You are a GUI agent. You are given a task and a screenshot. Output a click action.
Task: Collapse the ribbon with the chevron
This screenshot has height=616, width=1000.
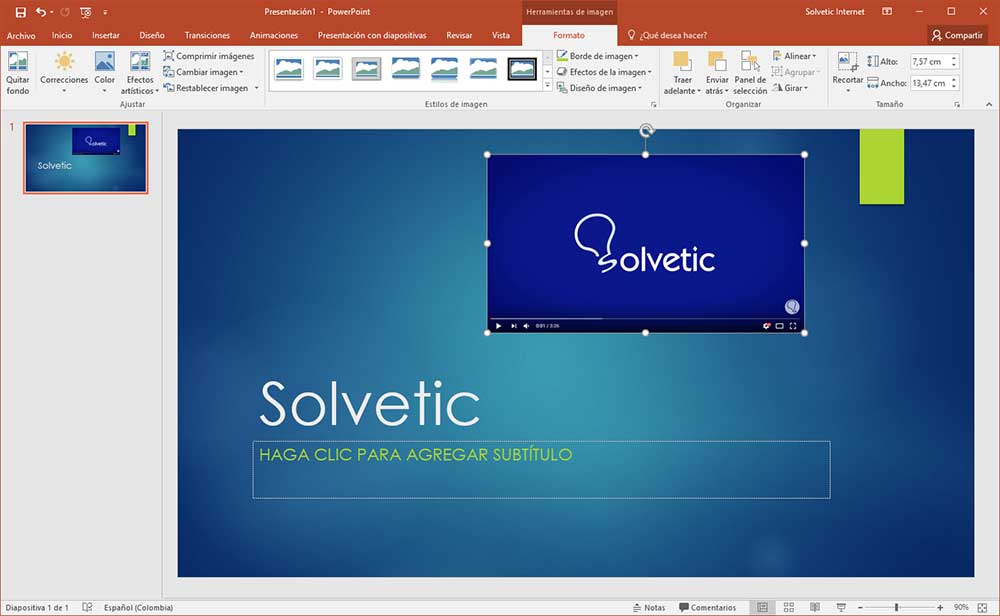pos(989,105)
